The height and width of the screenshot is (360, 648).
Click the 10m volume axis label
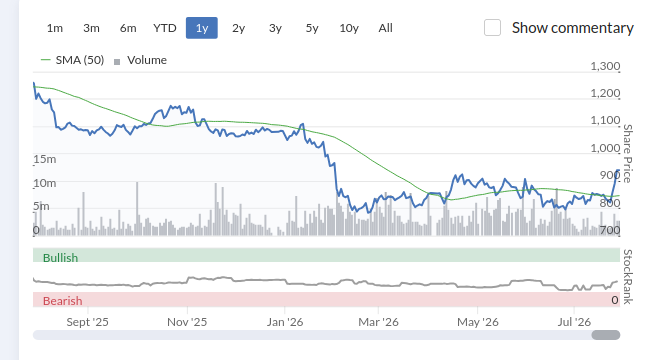(45, 183)
